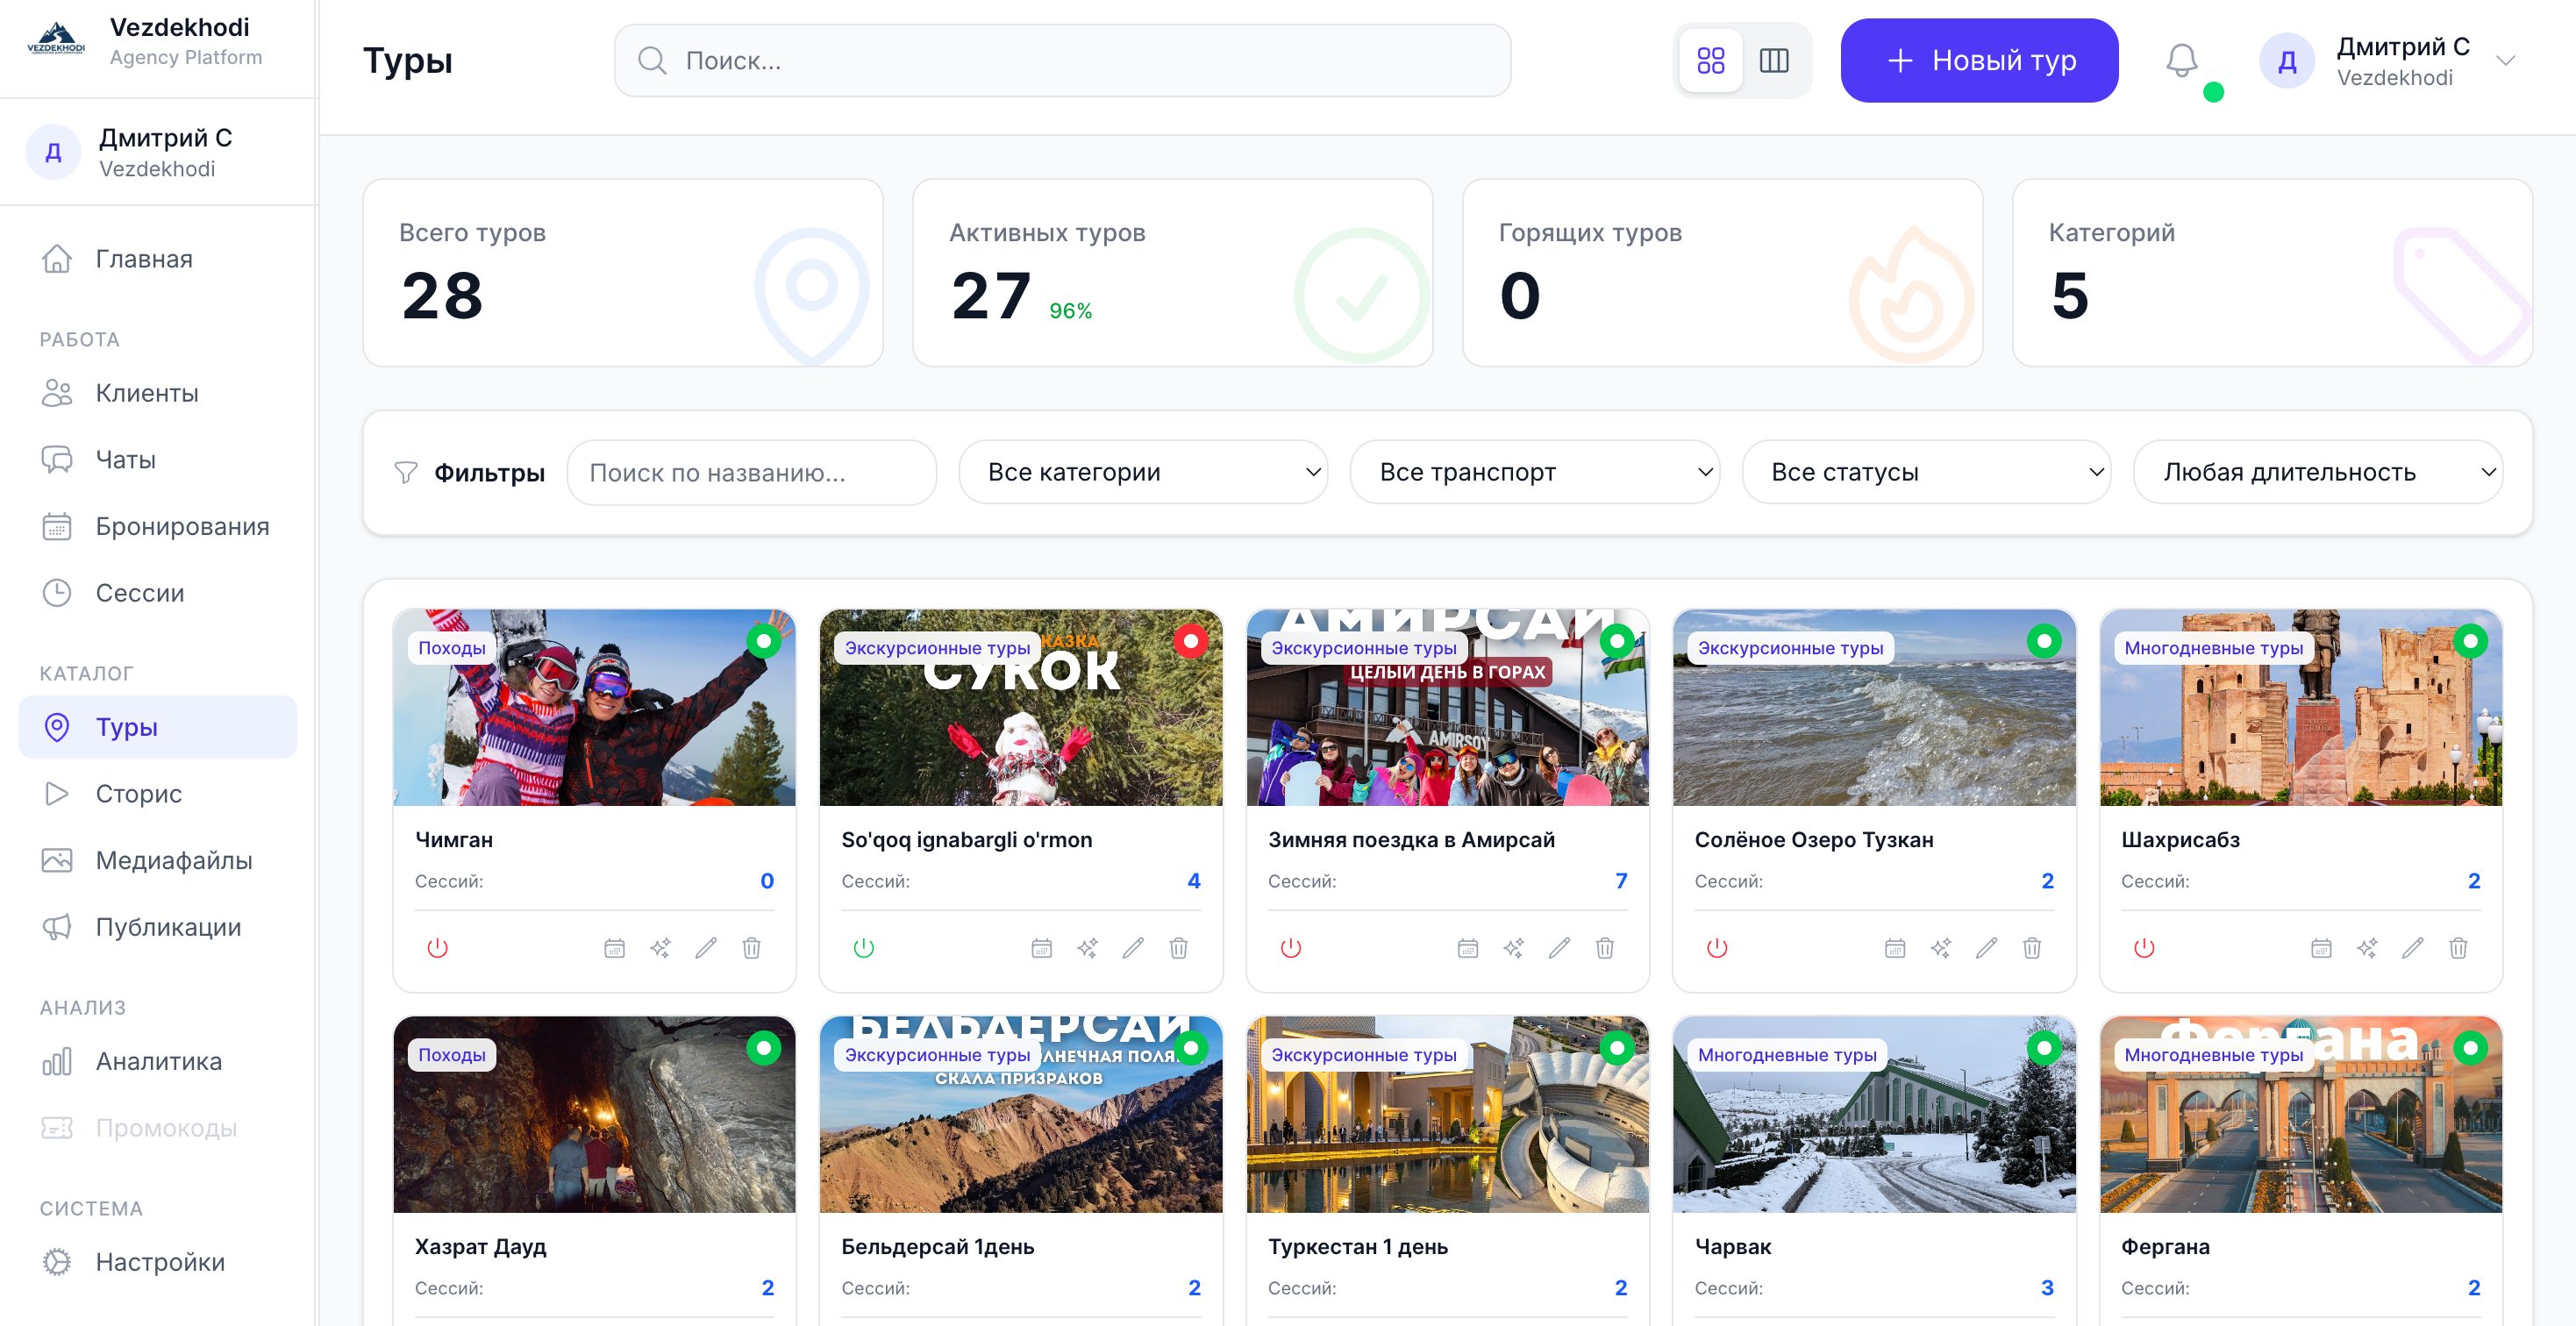Open the Любая длительность dropdown
This screenshot has width=2576, height=1326.
tap(2318, 472)
